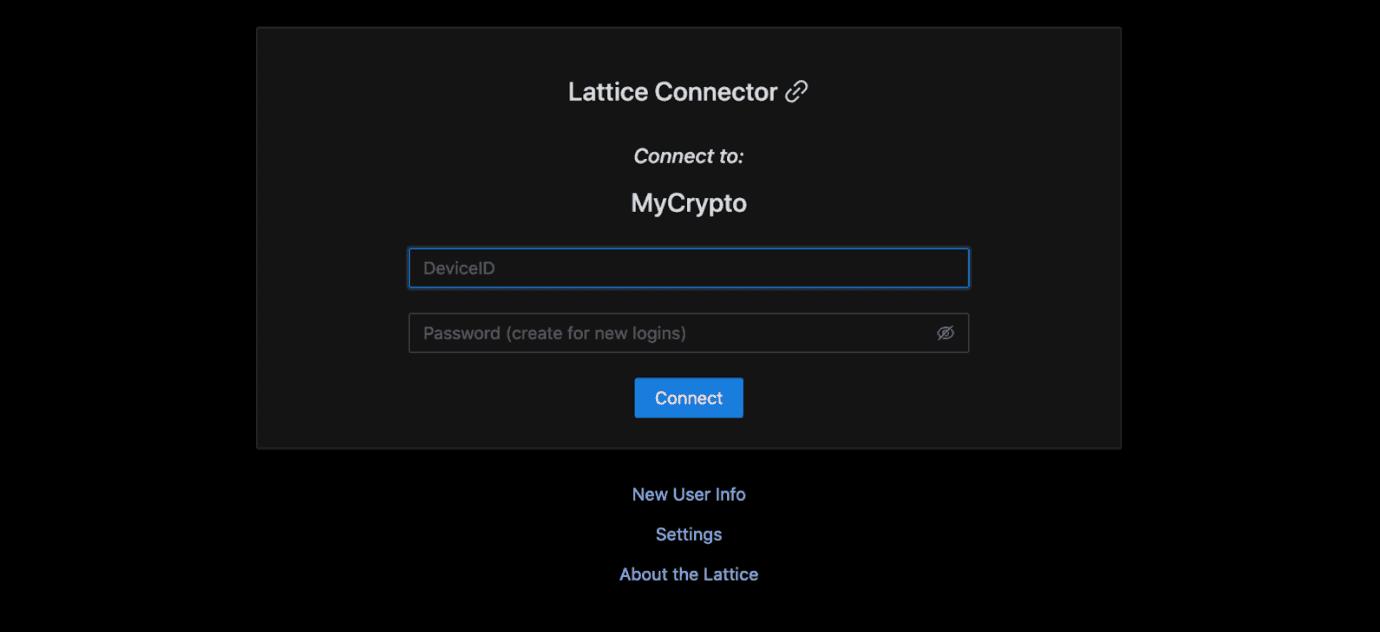This screenshot has height=632, width=1380.
Task: Place the cursor in the DeviceID box
Action: [x=689, y=268]
